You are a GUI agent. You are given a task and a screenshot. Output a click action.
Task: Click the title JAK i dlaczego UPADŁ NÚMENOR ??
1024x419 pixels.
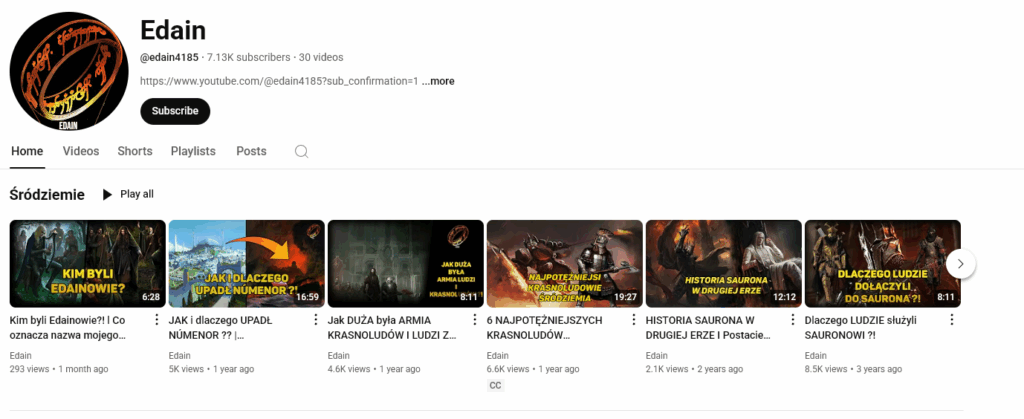[x=221, y=328]
